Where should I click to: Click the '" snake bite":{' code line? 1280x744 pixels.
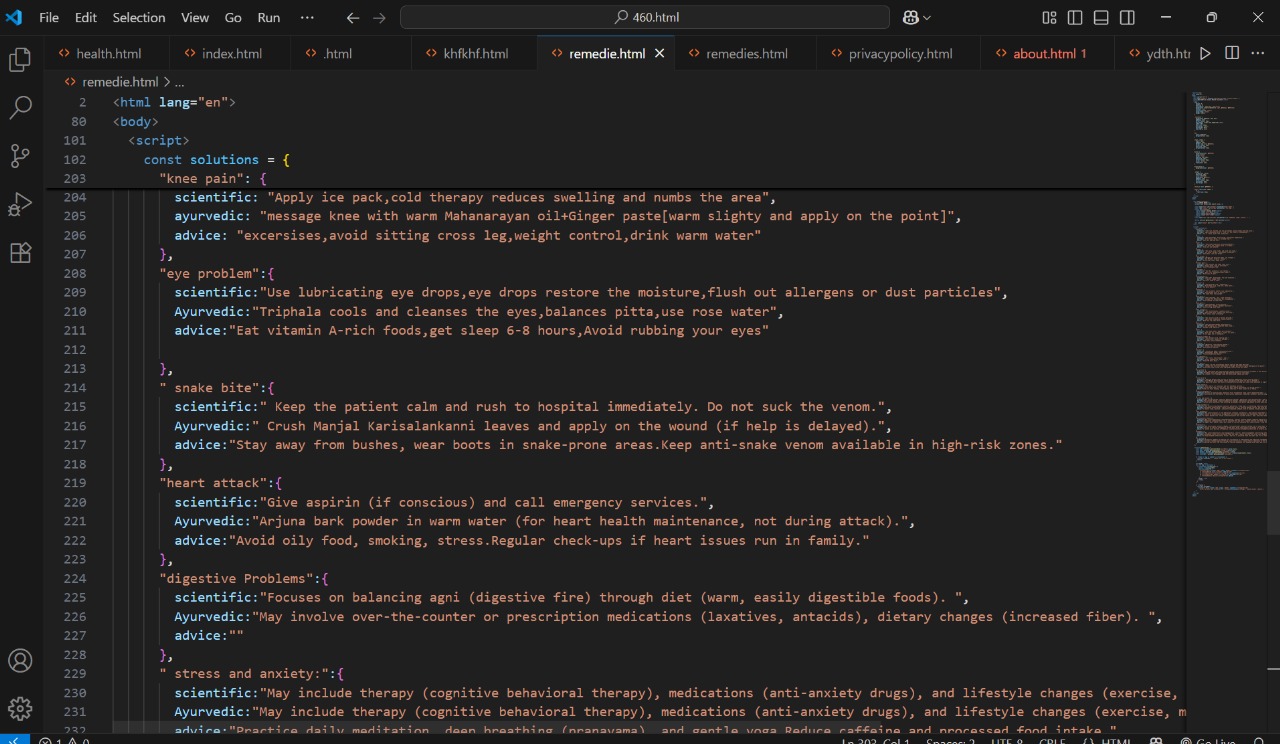click(x=217, y=387)
